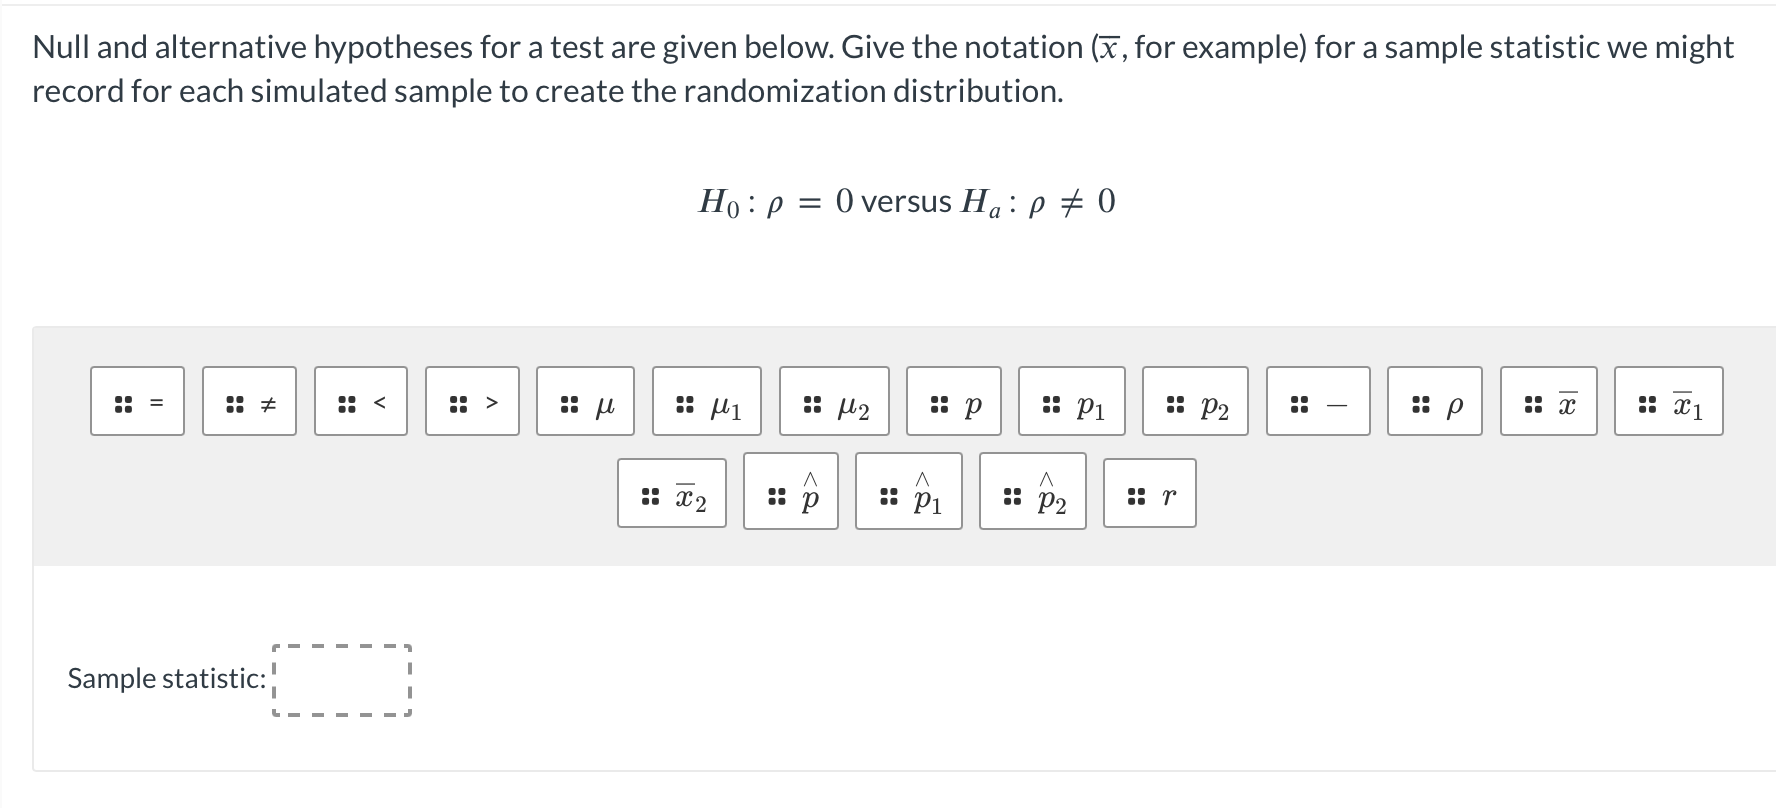Select the minus sign tile
Viewport: 1776px width, 808px height.
1317,401
